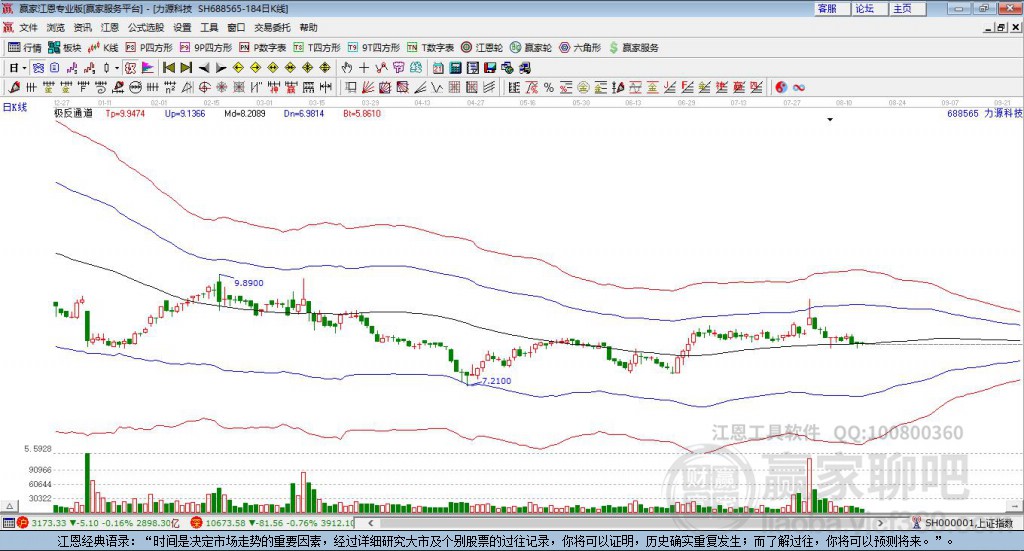Select the hand pan tool

tap(347, 68)
